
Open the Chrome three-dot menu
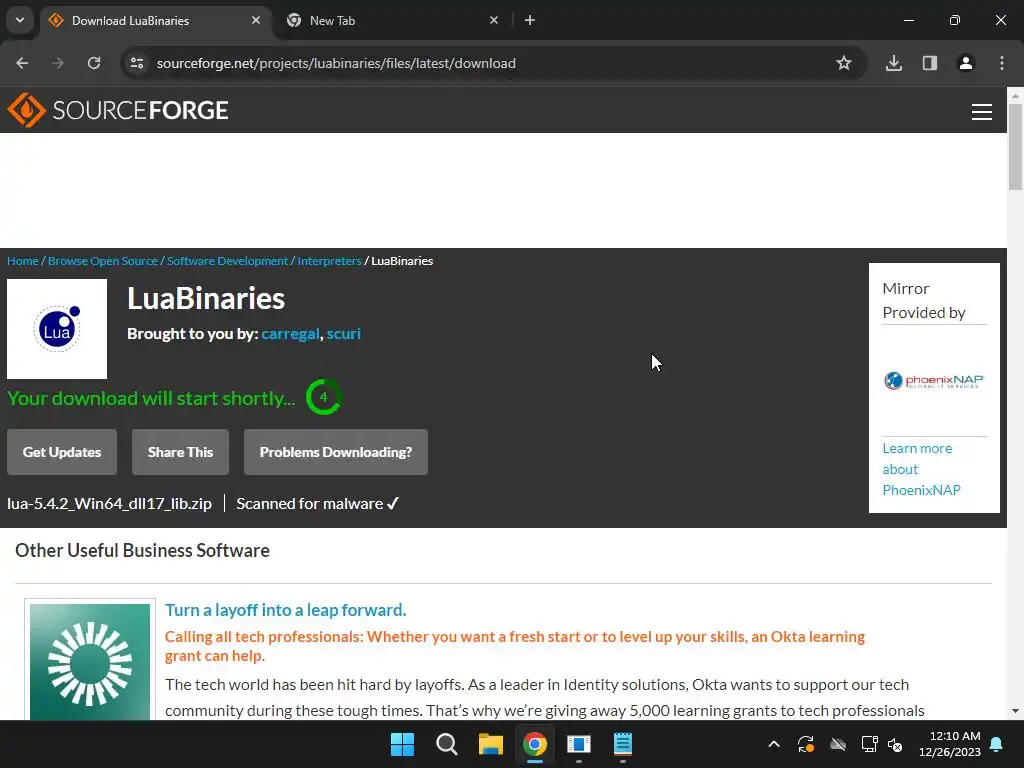[x=1002, y=63]
